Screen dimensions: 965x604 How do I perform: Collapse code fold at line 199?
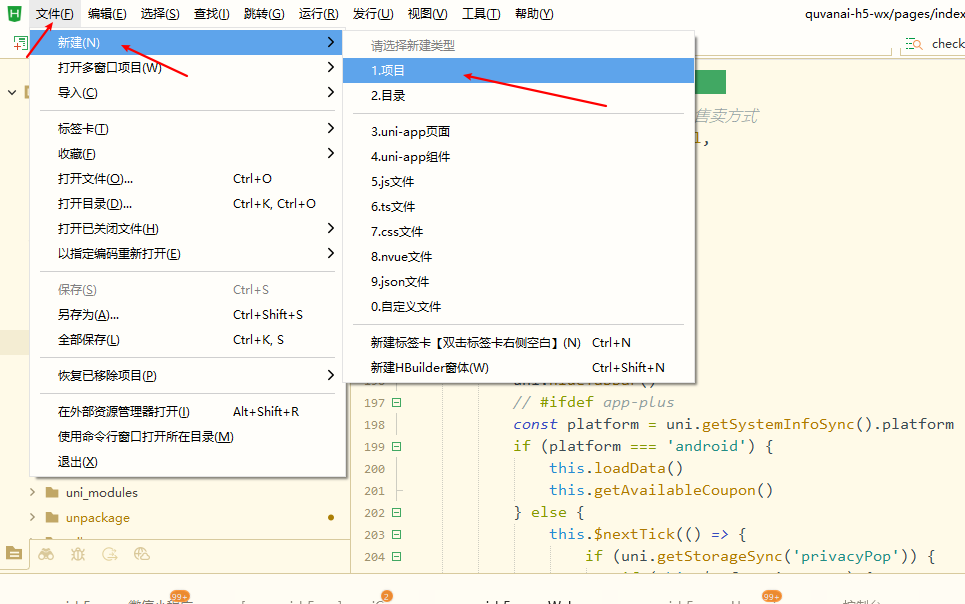click(x=396, y=446)
